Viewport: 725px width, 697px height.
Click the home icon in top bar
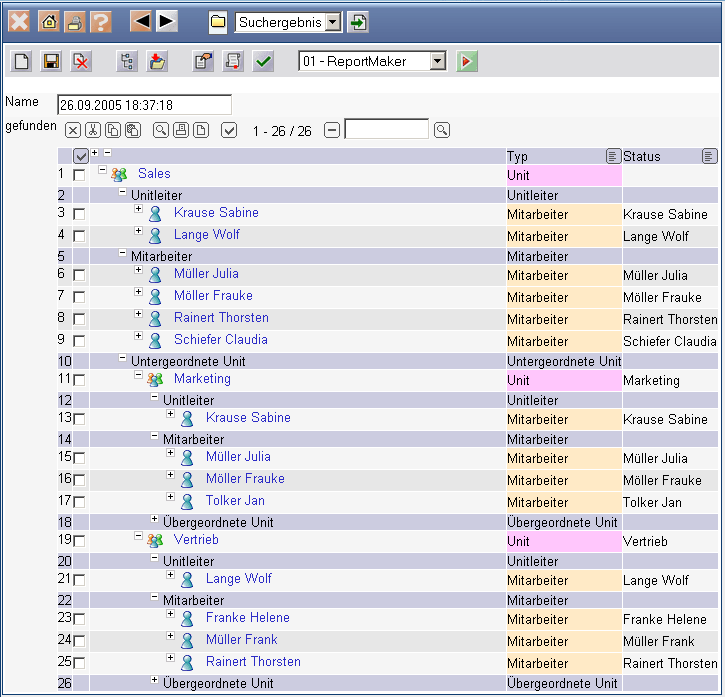pyautogui.click(x=47, y=22)
